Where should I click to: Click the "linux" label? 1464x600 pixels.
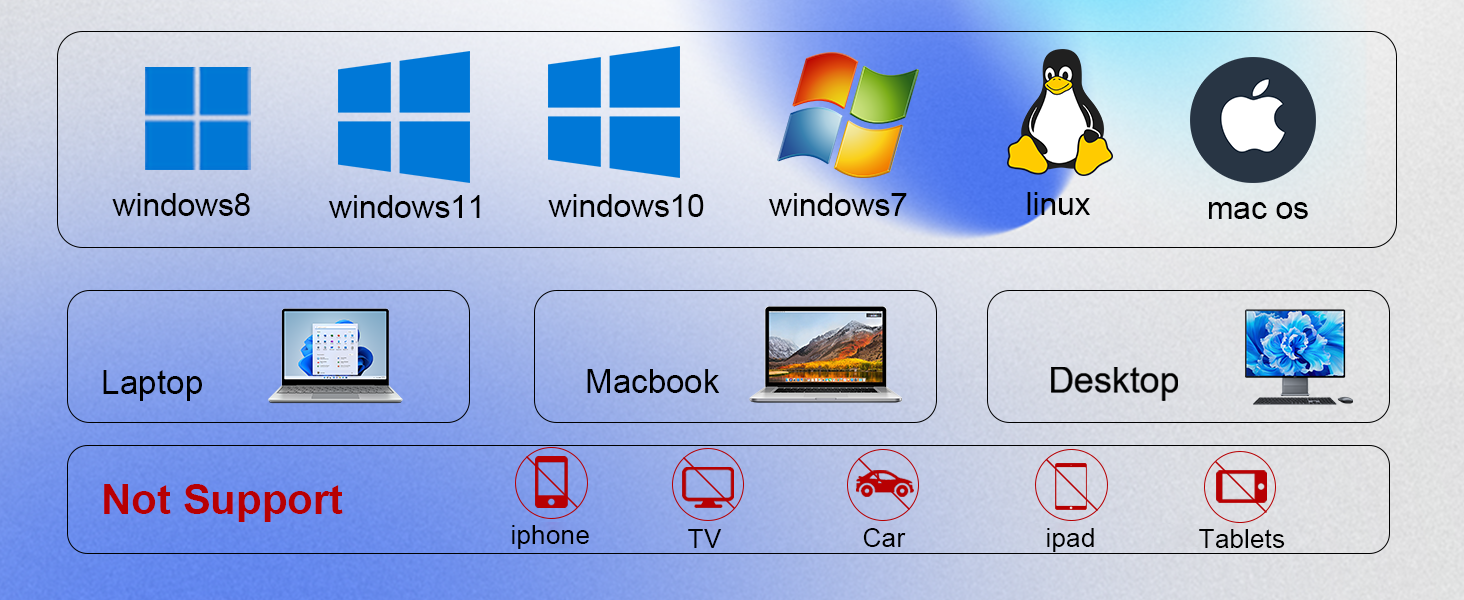coord(1058,204)
